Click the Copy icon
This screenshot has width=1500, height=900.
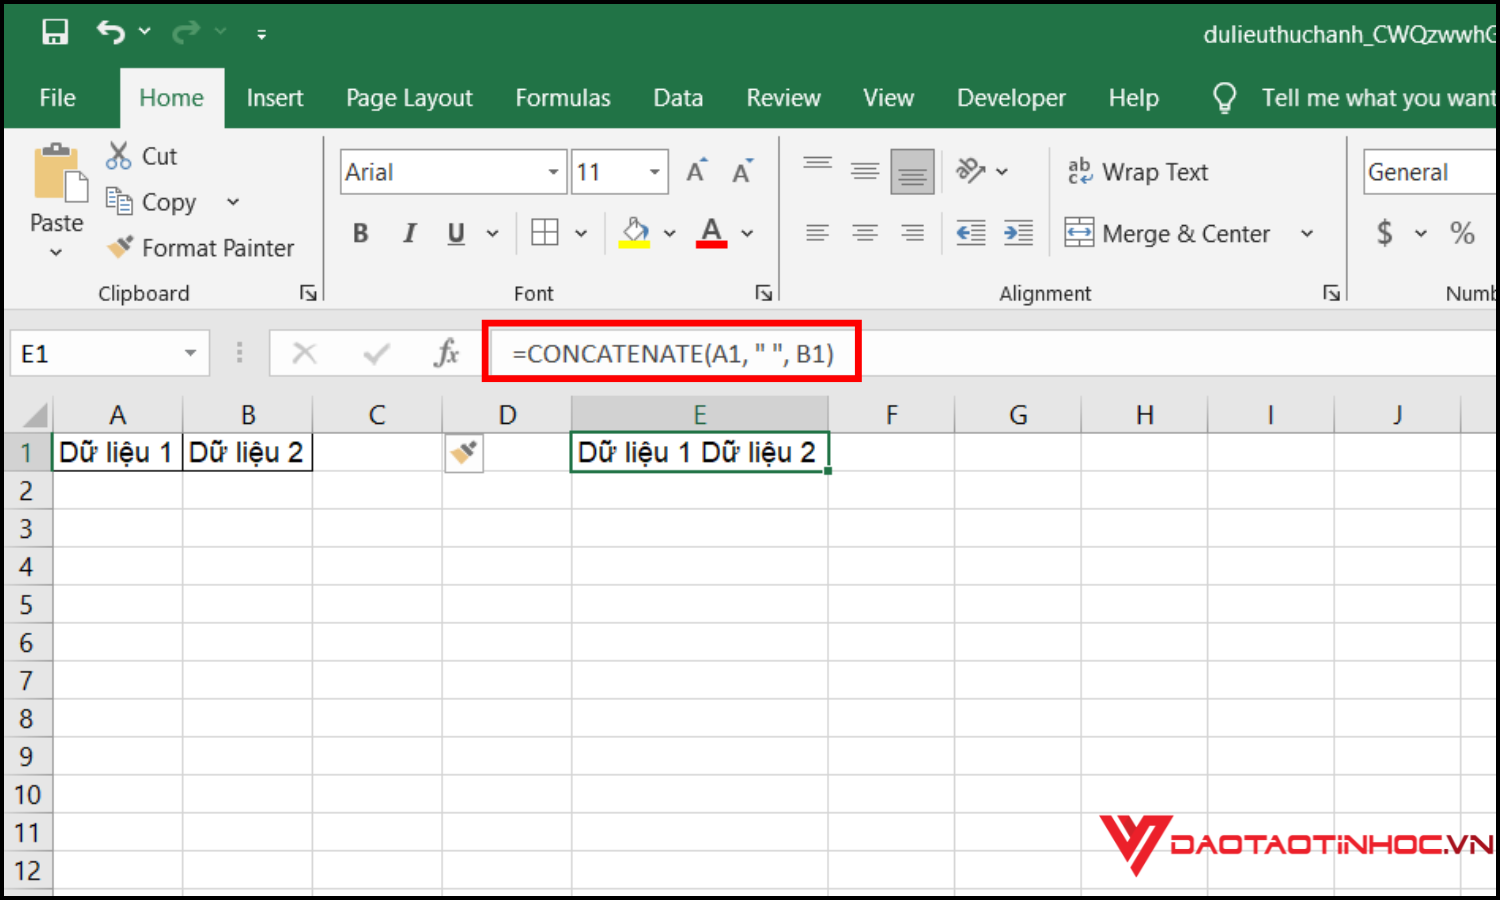(118, 201)
